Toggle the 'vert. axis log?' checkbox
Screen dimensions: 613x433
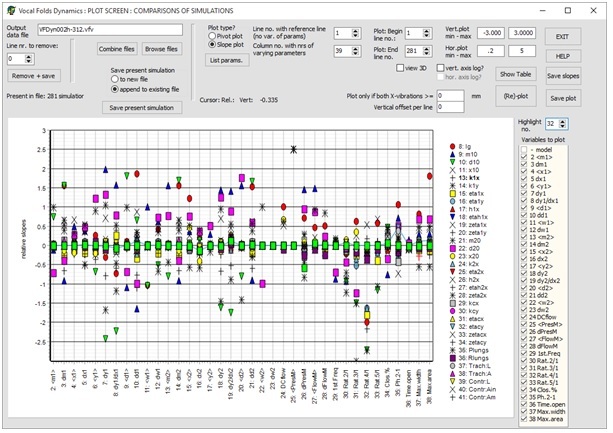click(x=441, y=68)
